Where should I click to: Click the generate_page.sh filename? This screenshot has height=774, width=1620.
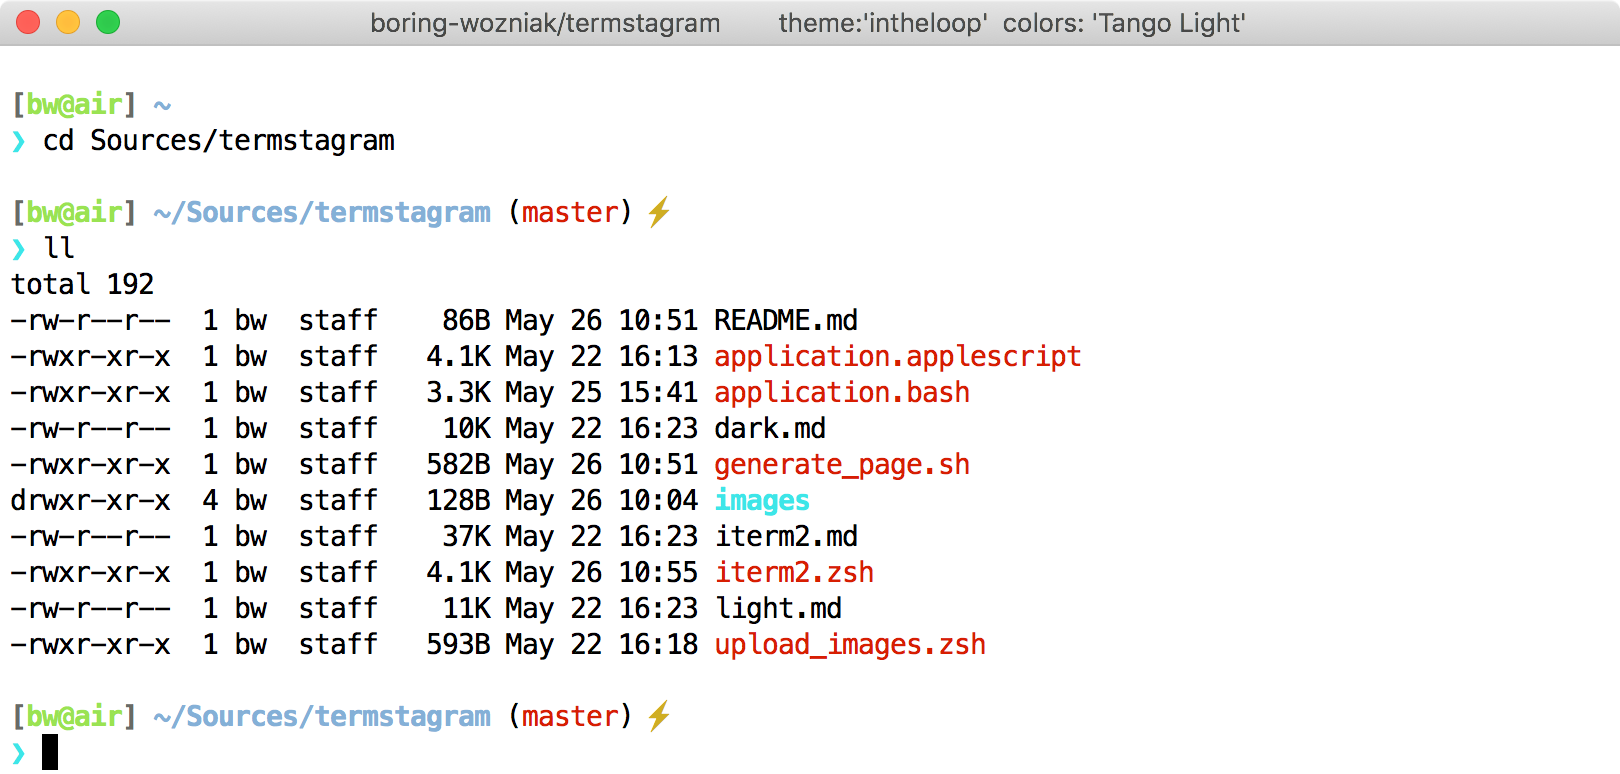coord(841,464)
